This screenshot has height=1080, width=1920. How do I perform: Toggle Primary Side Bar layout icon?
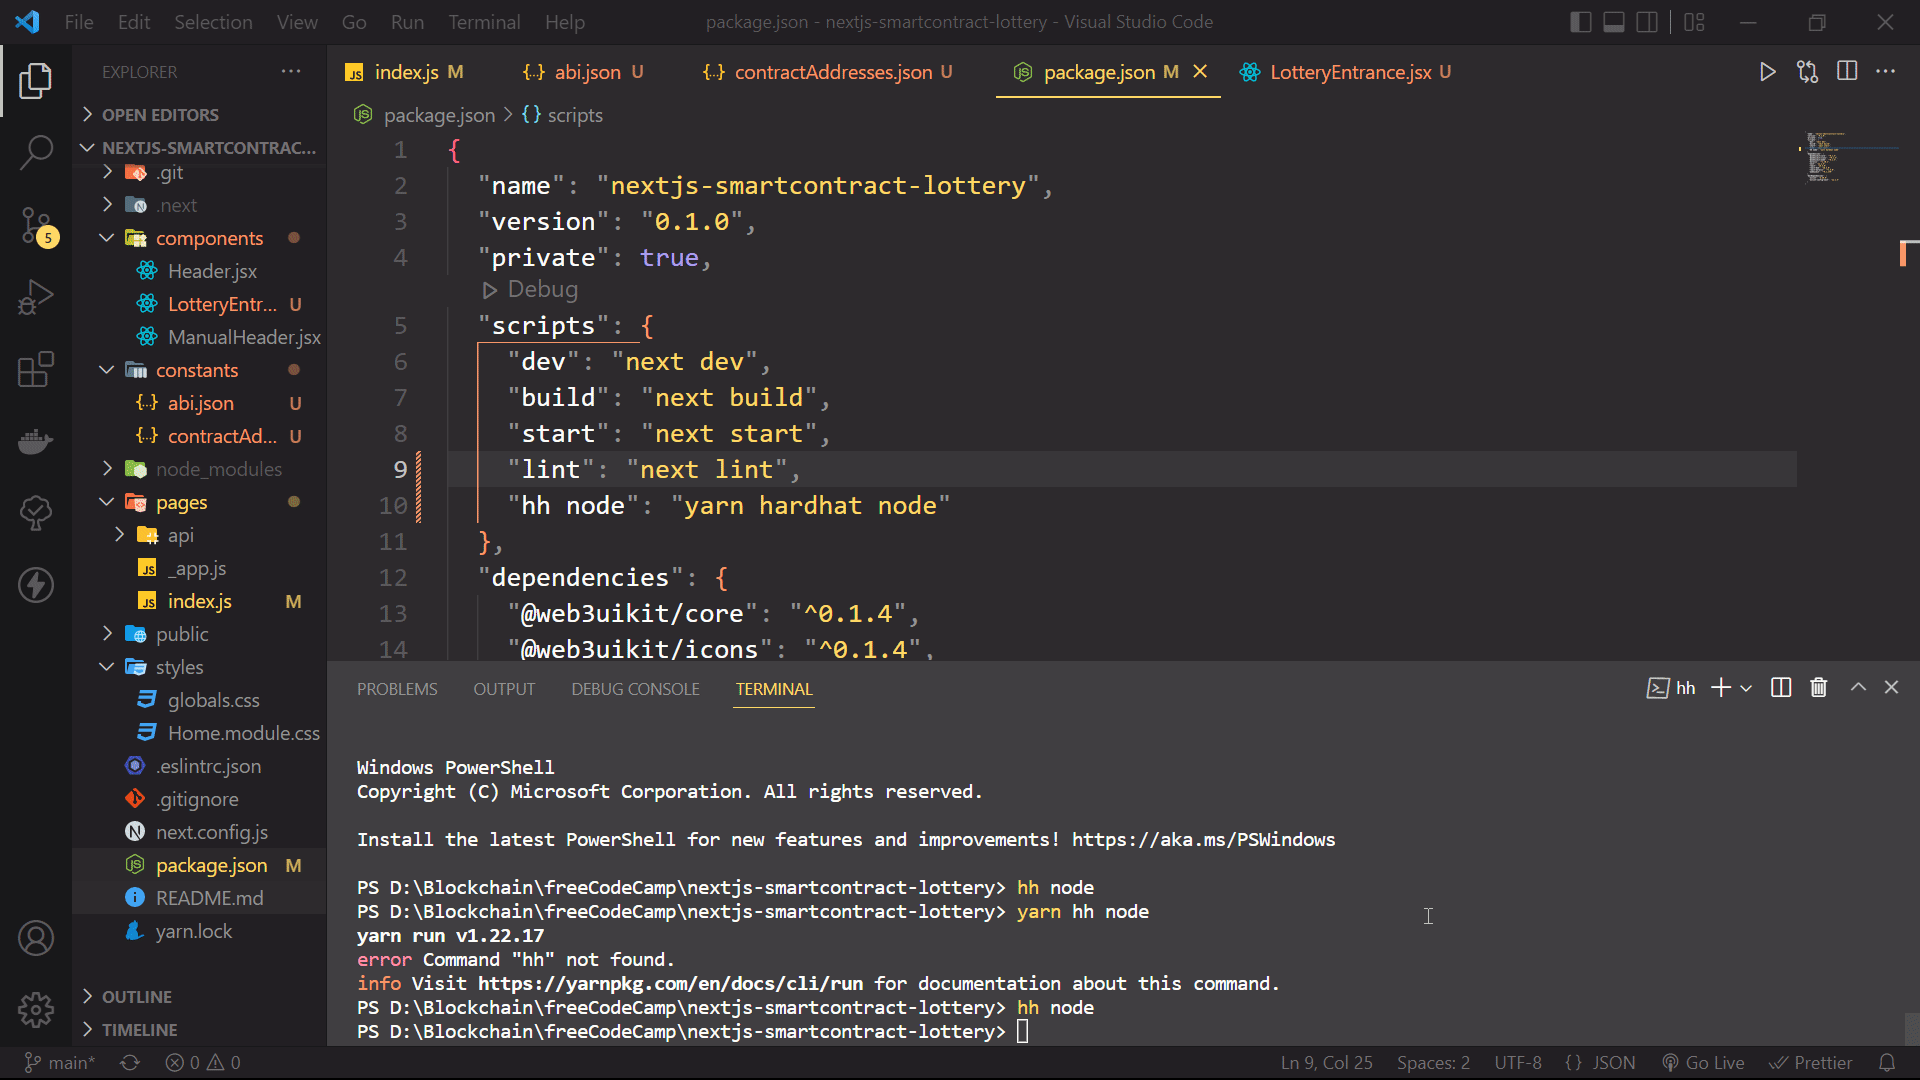tap(1581, 22)
